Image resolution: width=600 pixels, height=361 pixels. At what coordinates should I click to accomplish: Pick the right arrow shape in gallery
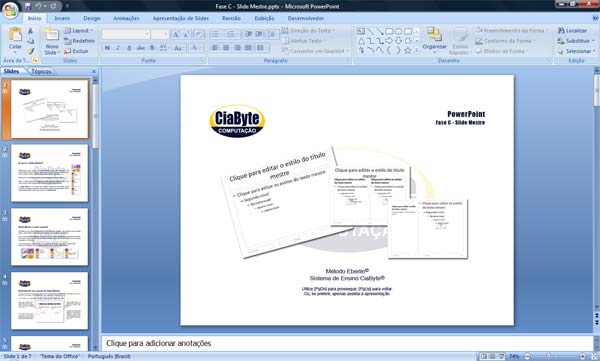(x=389, y=41)
